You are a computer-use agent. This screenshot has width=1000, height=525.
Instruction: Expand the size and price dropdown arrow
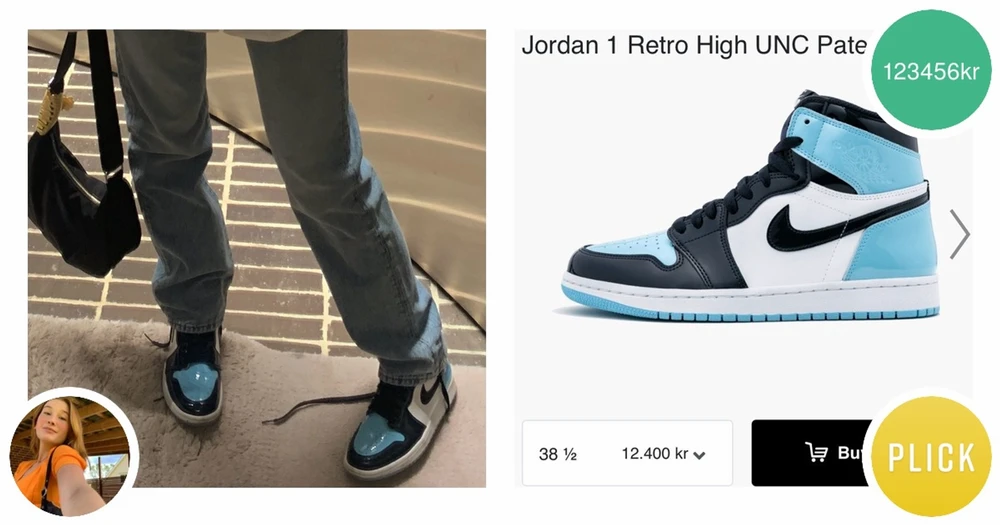699,455
